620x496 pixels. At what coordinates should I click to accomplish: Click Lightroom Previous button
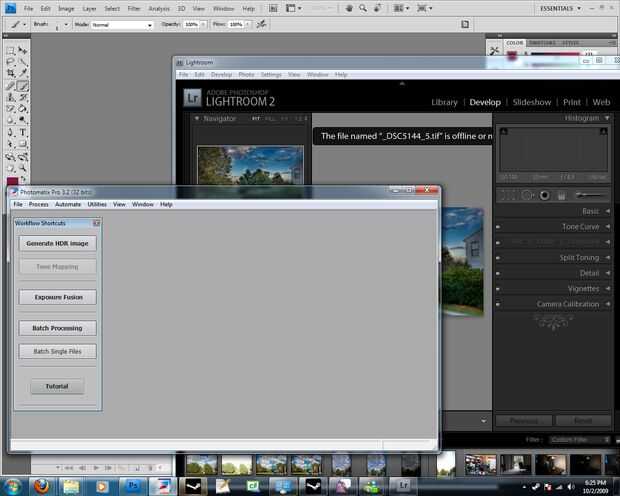524,421
